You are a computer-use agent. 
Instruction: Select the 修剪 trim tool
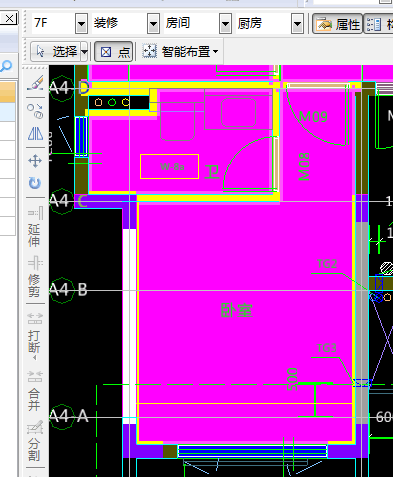point(35,277)
